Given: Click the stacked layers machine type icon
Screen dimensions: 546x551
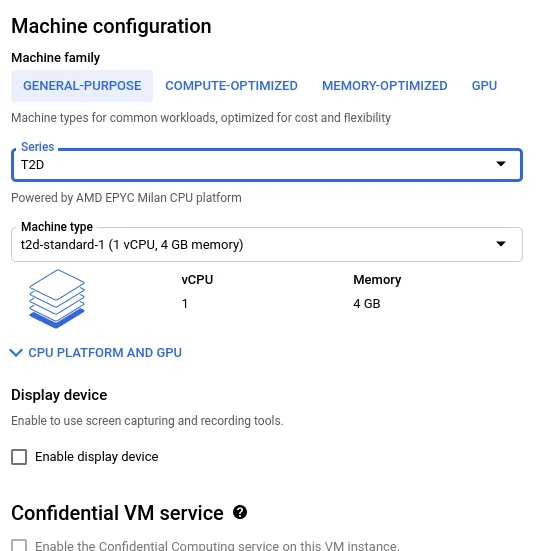Looking at the screenshot, I should pyautogui.click(x=57, y=299).
